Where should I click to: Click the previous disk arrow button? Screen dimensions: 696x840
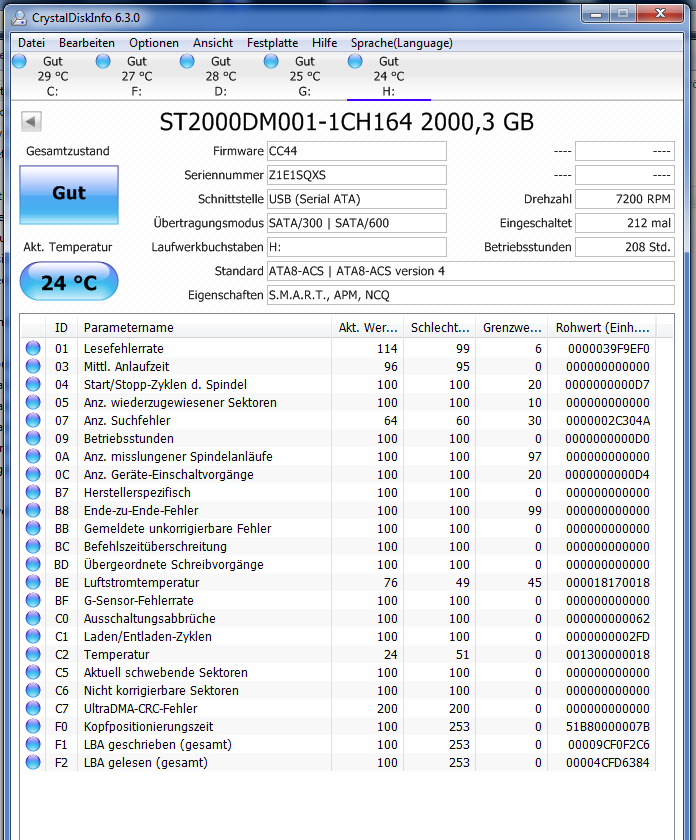click(31, 122)
